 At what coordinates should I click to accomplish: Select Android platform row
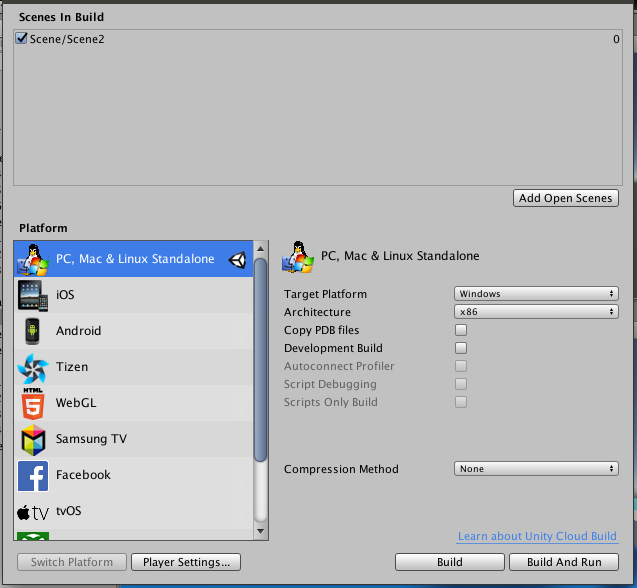click(x=133, y=331)
